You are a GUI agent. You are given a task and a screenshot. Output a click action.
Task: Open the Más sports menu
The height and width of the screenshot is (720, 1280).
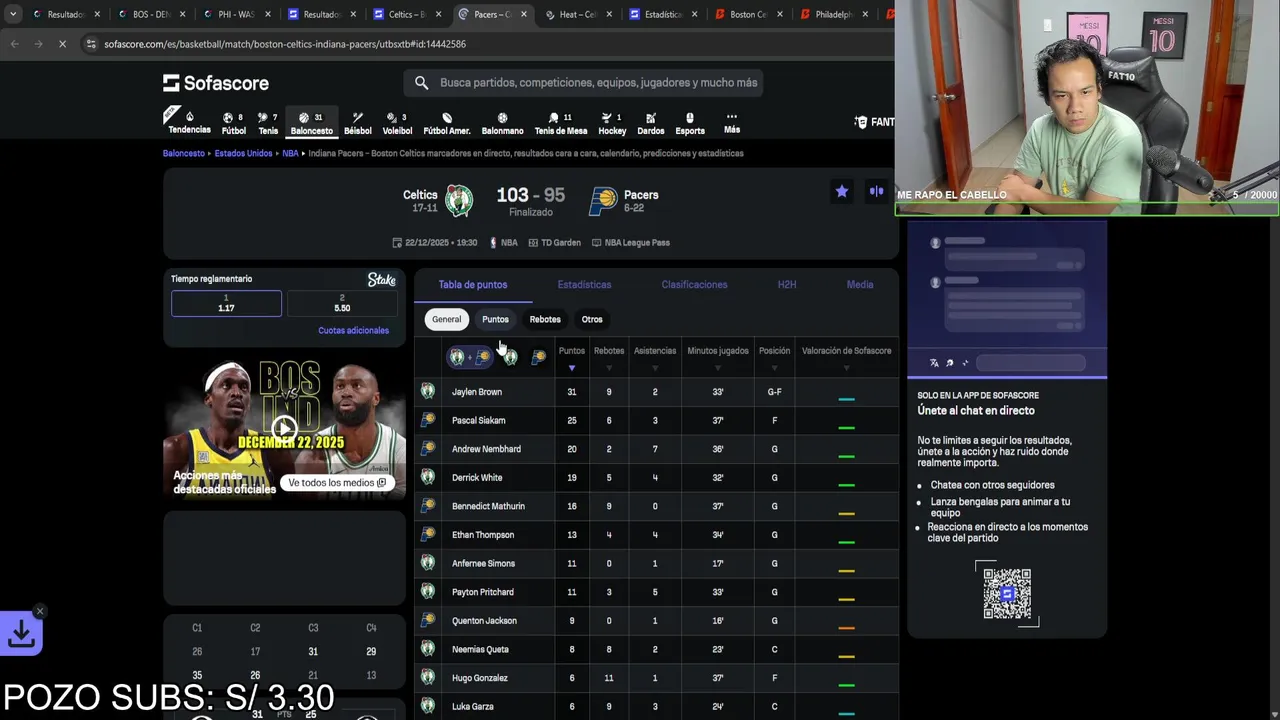pos(732,123)
